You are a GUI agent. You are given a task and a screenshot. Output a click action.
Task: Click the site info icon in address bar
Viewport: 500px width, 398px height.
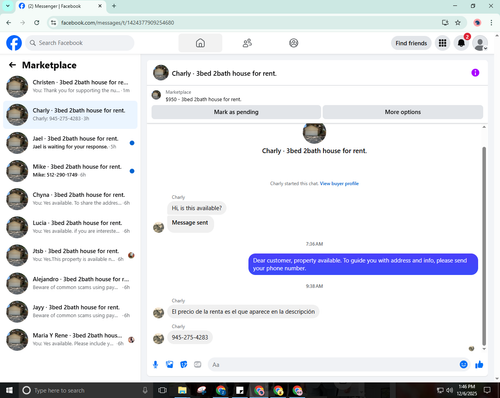click(53, 23)
